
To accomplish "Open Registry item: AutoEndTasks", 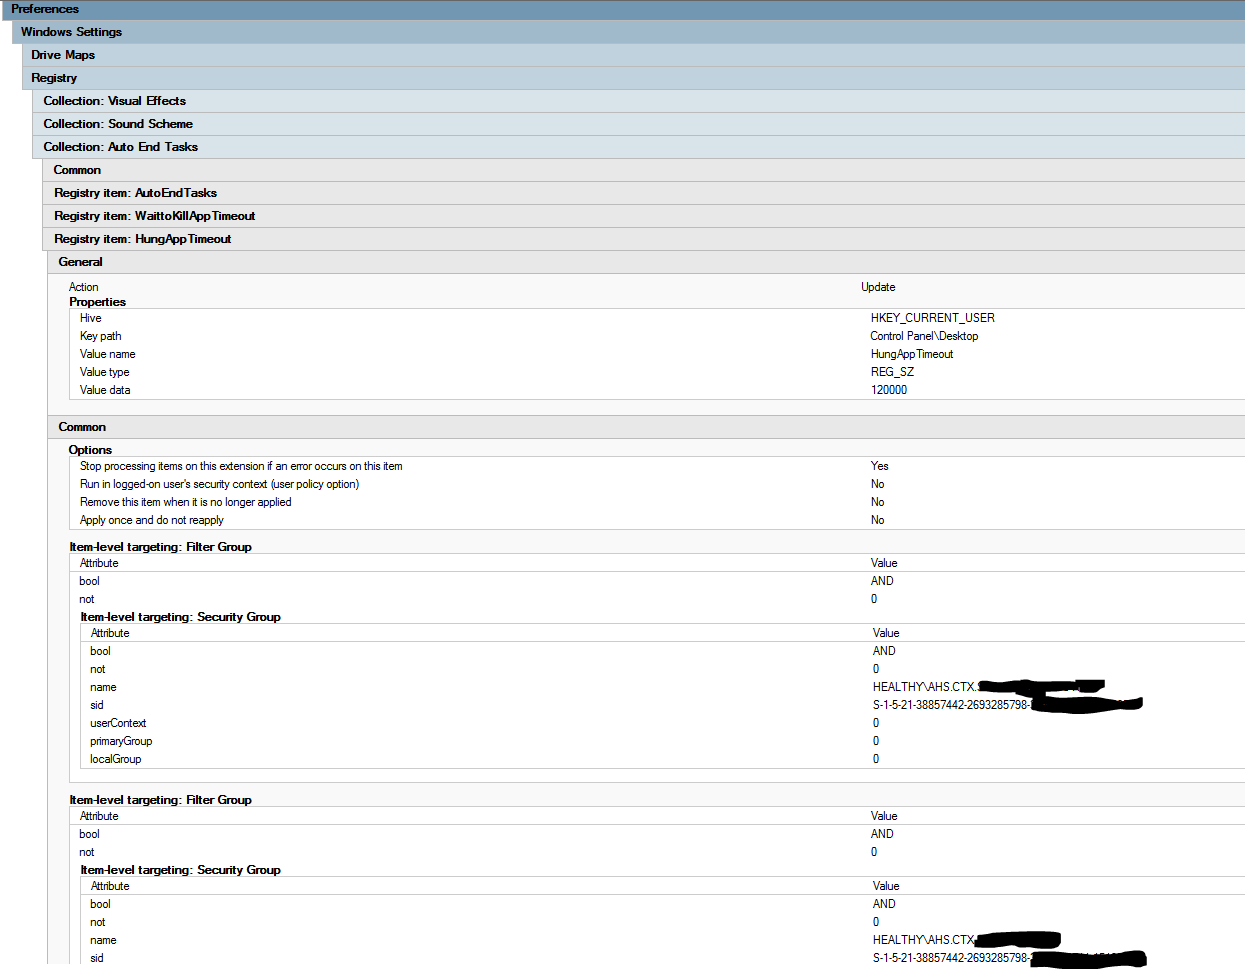I will coord(135,193).
